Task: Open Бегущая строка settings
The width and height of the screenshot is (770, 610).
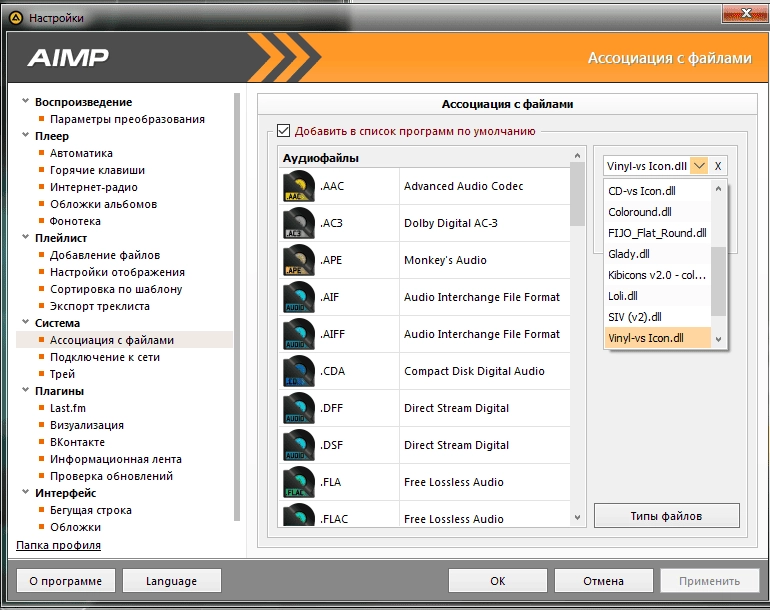Action: tap(91, 510)
